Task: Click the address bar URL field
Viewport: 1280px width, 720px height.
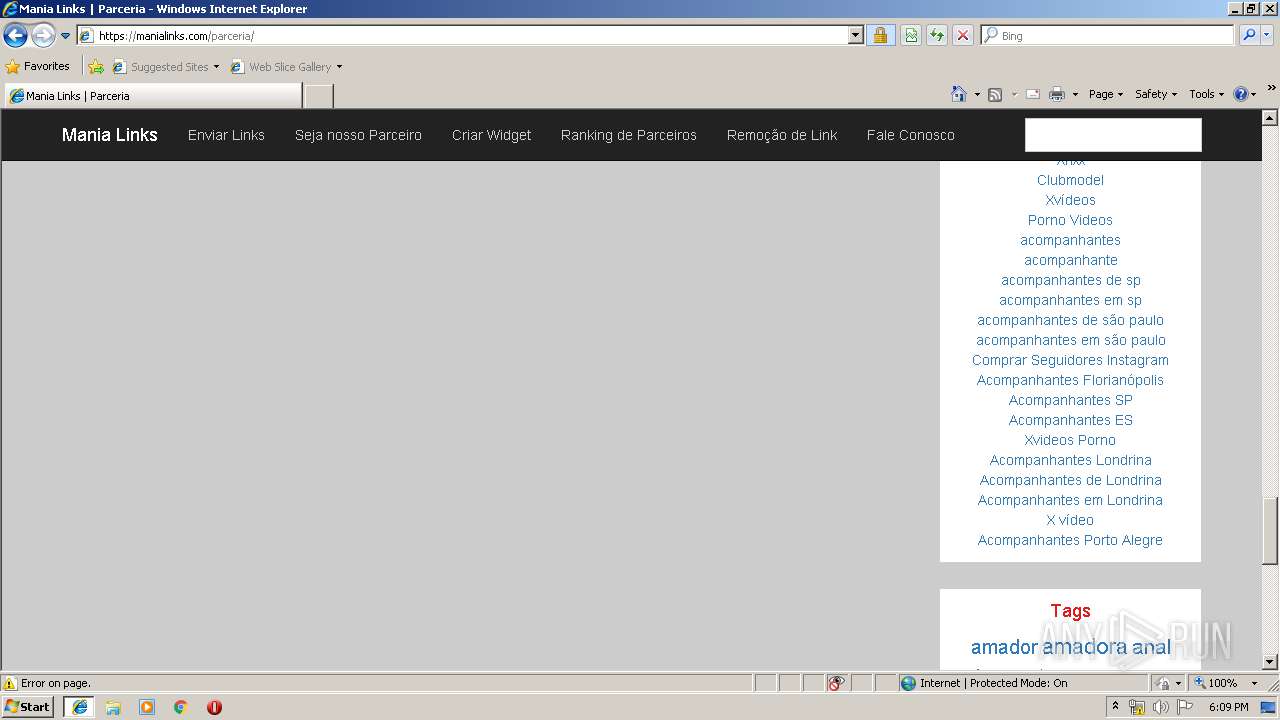Action: [x=463, y=35]
